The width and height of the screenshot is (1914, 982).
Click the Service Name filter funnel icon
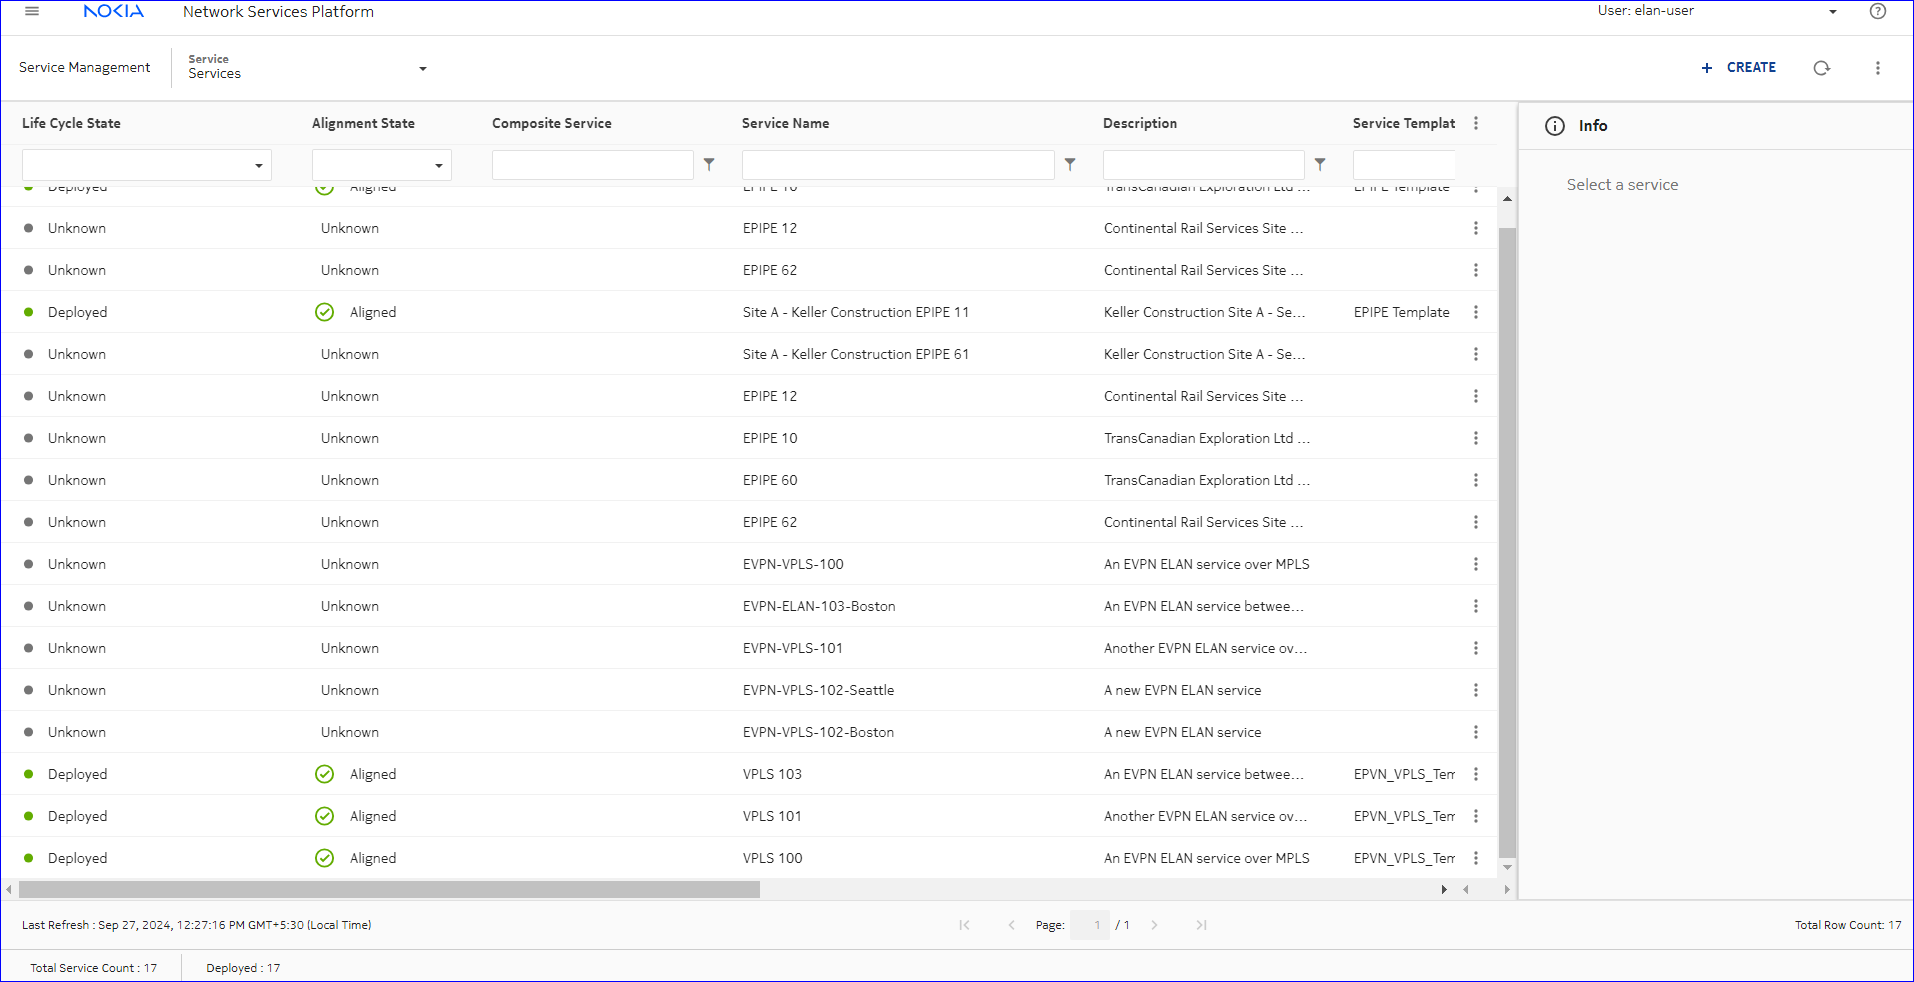(x=1070, y=165)
